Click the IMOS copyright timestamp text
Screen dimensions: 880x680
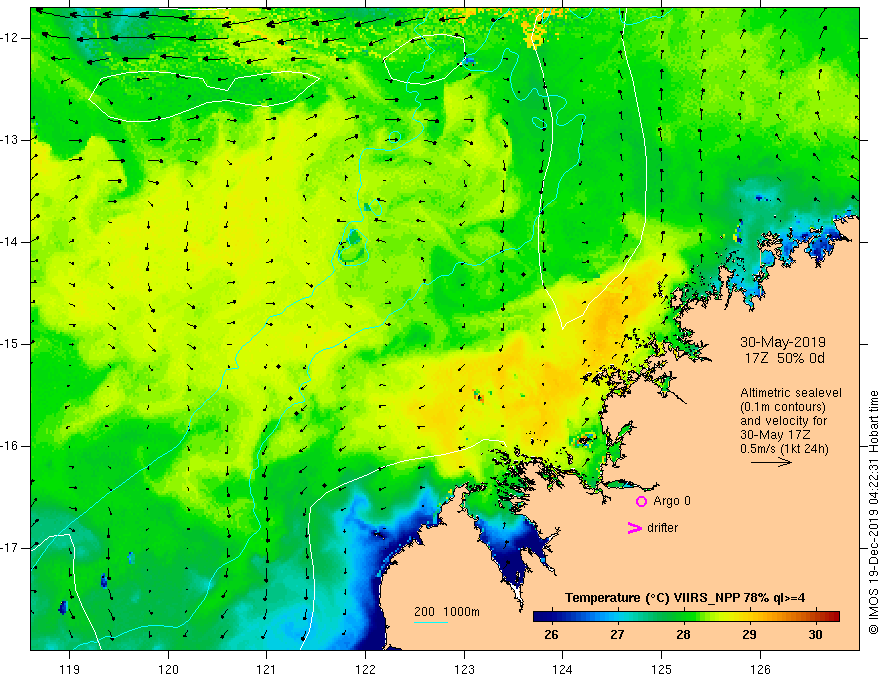(873, 513)
